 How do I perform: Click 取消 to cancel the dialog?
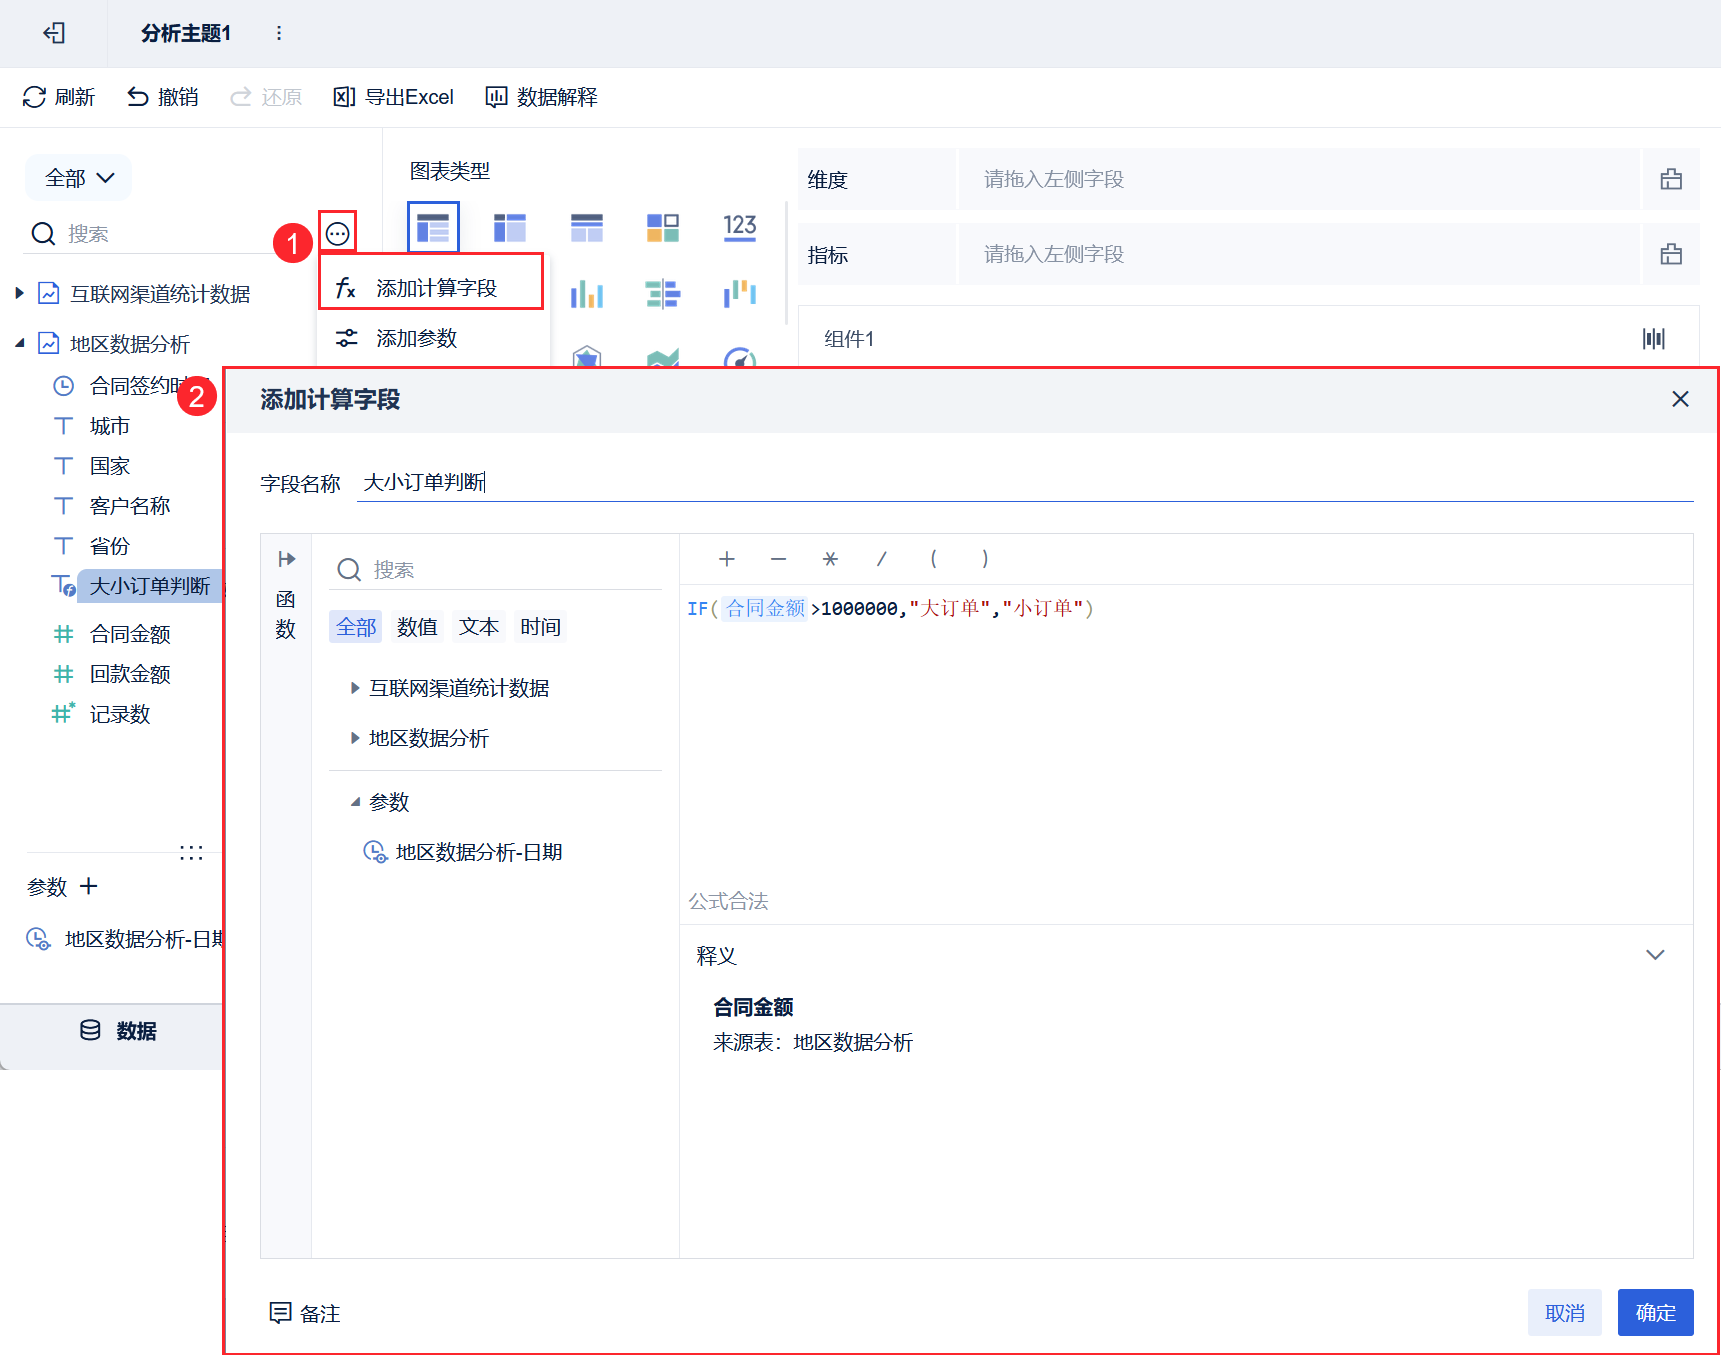(x=1565, y=1313)
